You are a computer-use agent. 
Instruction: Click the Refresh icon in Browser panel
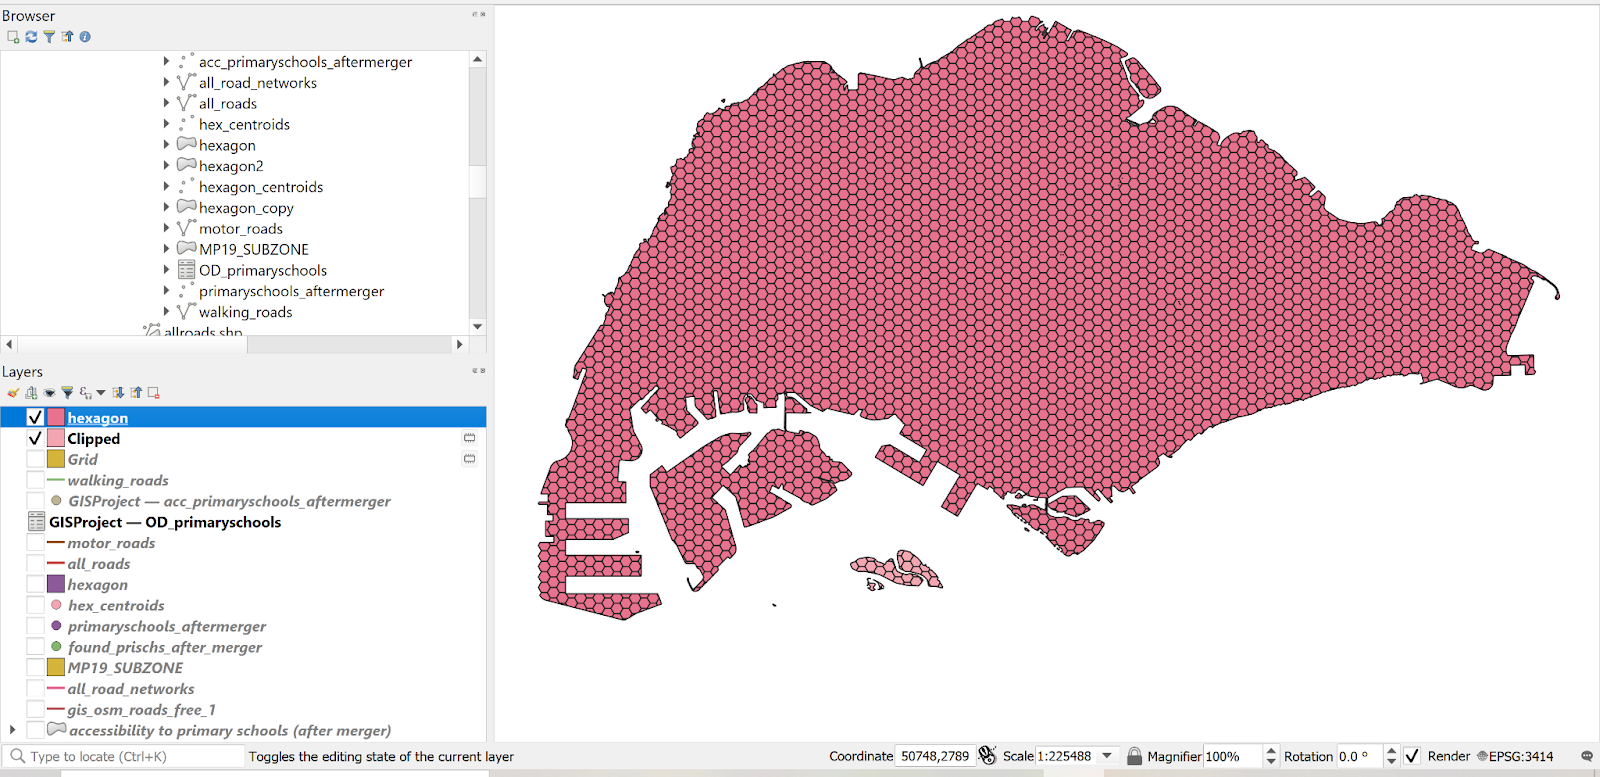31,37
